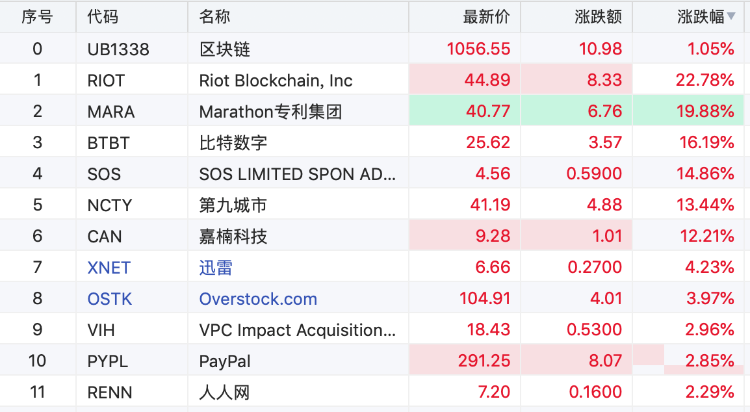Image resolution: width=750 pixels, height=412 pixels.
Task: Open the XNET ticker link
Action: pos(109,267)
